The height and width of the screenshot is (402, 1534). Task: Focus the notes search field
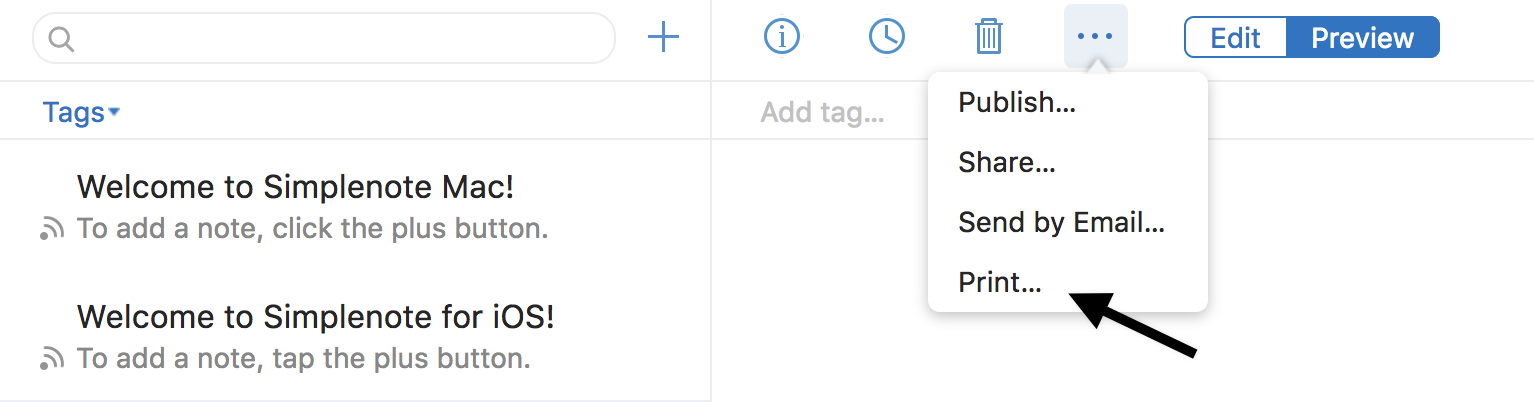point(340,39)
